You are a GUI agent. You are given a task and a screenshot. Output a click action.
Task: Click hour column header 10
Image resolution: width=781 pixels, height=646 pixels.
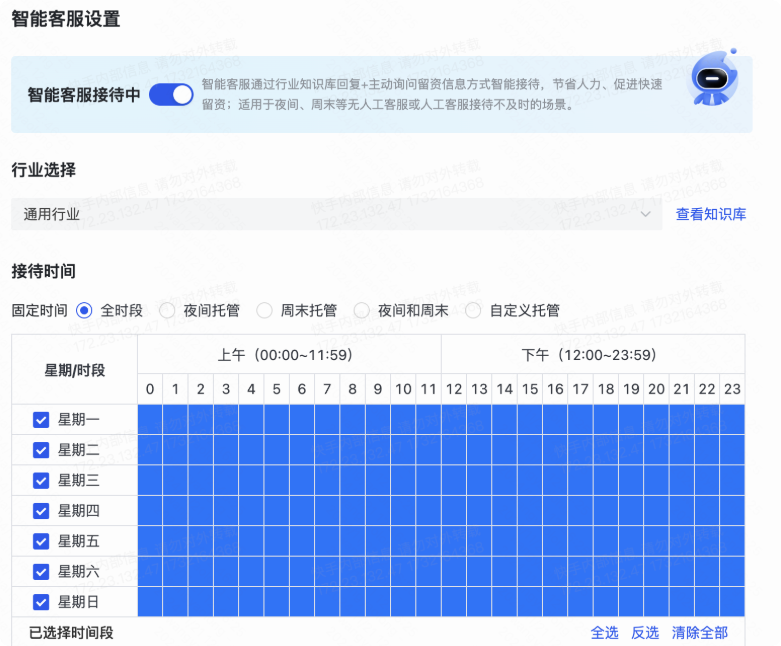(403, 389)
